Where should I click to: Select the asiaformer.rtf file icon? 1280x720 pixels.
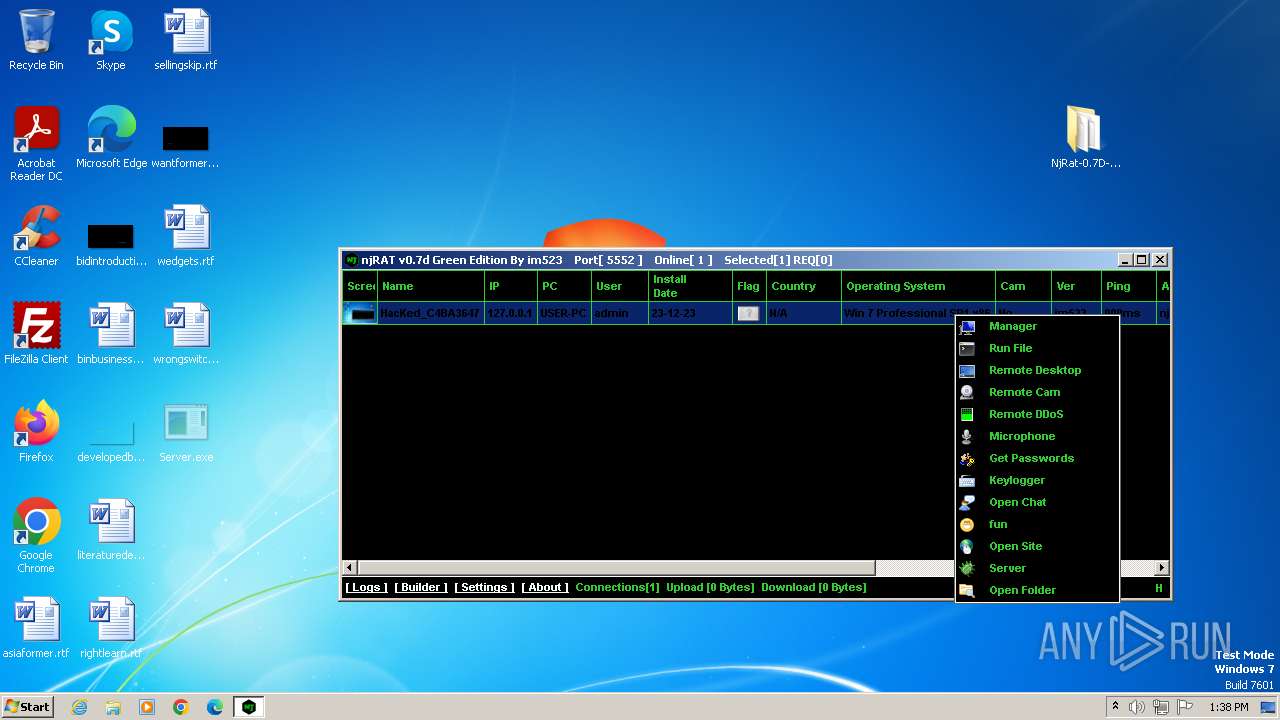36,629
